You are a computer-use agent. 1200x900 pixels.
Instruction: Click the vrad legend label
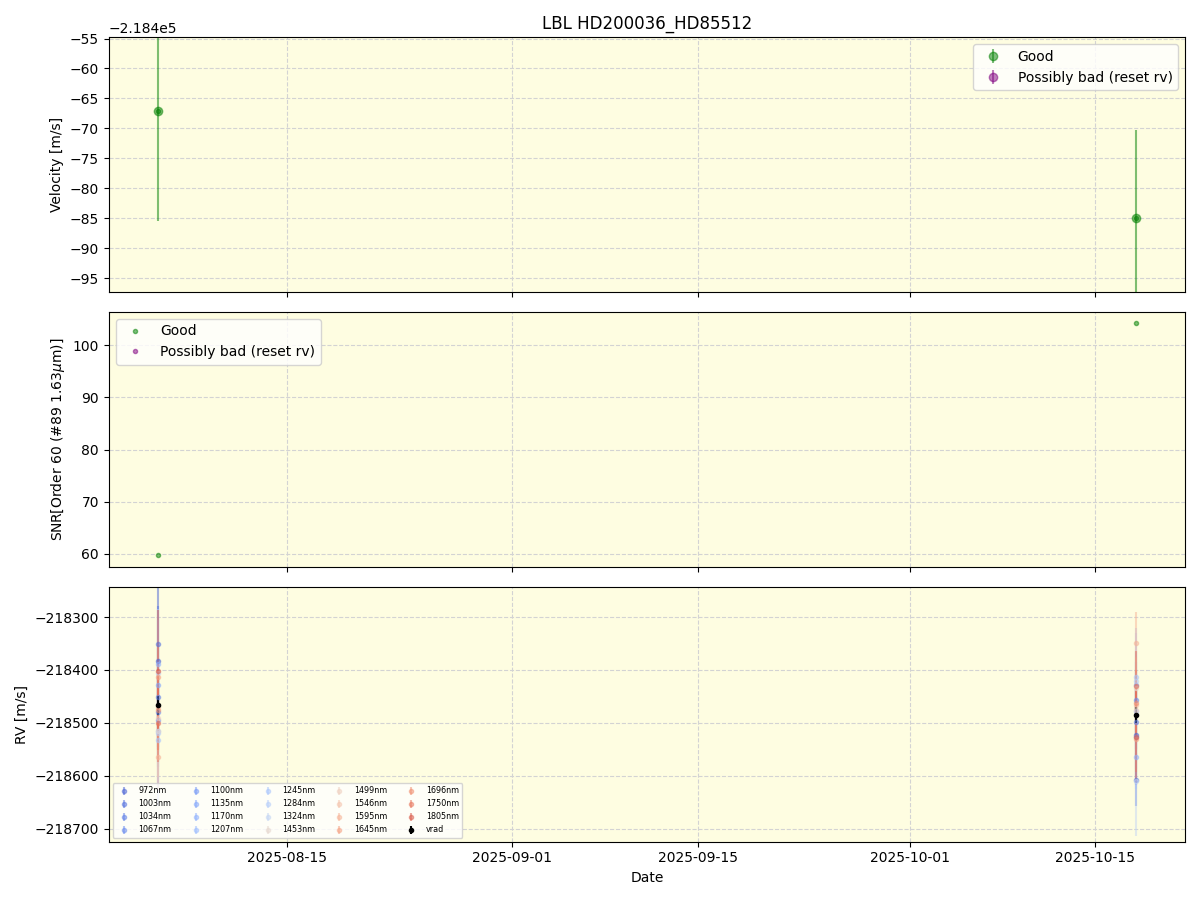point(434,829)
